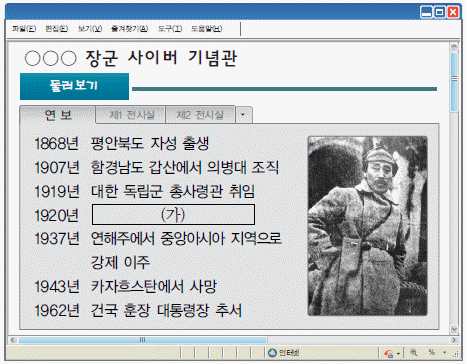Click the 인터넷 globe zone icon
The image size is (466, 364).
[x=272, y=353]
